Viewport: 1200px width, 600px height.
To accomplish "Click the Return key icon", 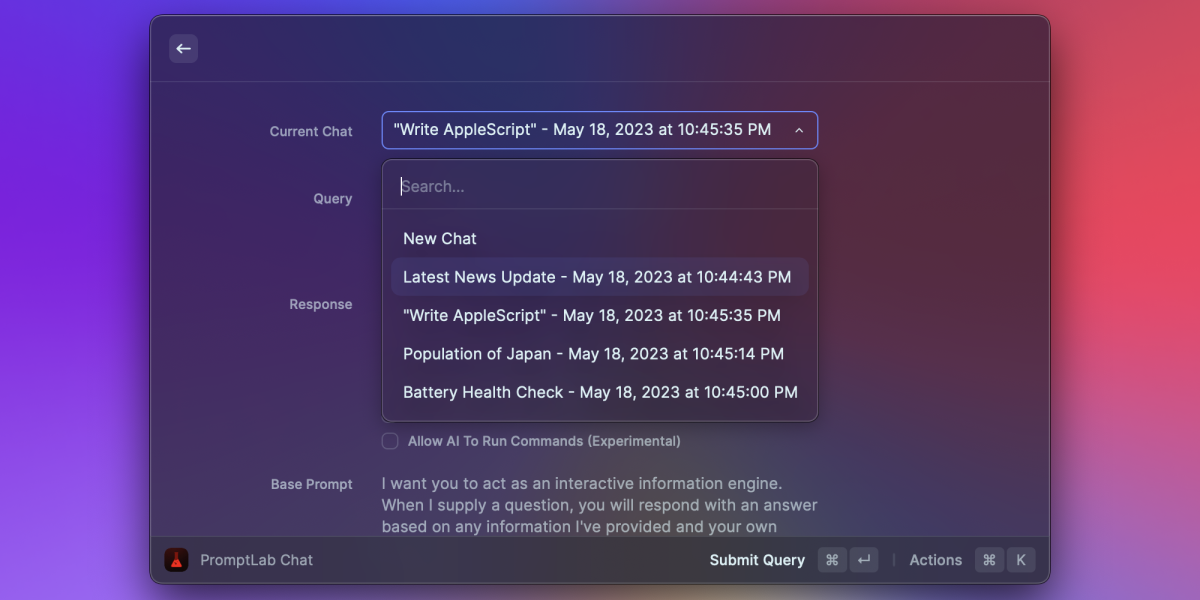I will [864, 560].
